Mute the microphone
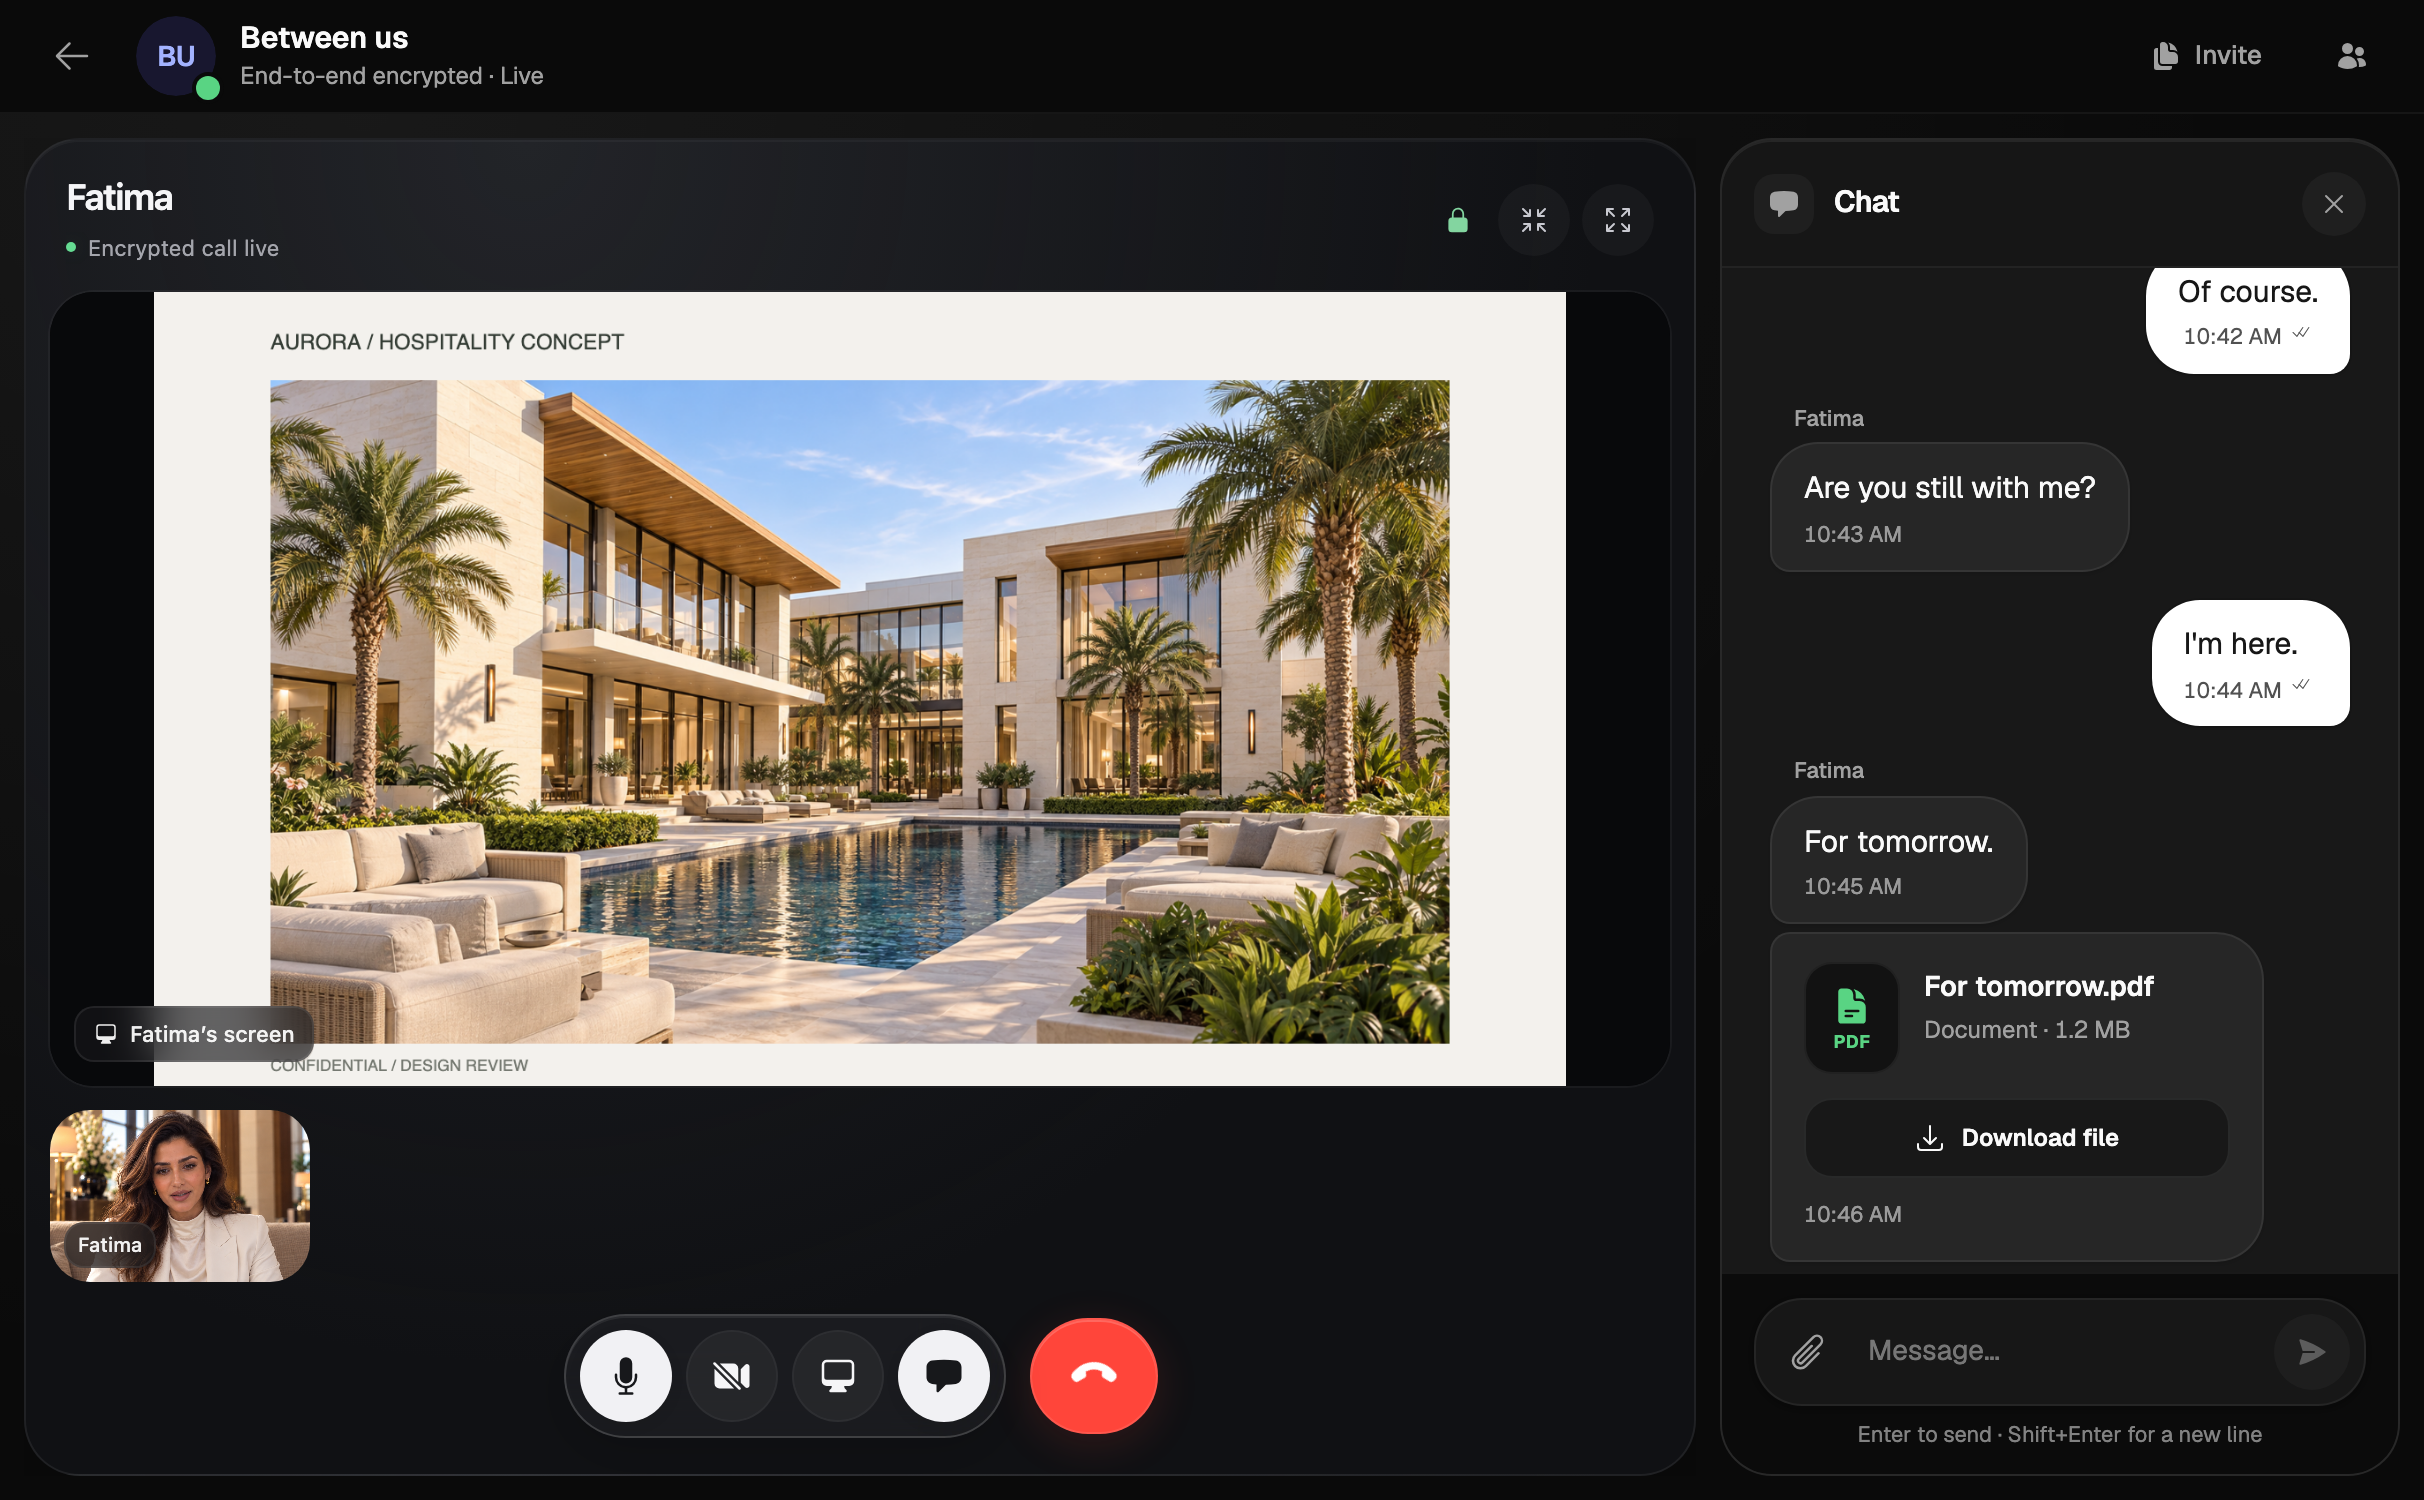 point(626,1376)
